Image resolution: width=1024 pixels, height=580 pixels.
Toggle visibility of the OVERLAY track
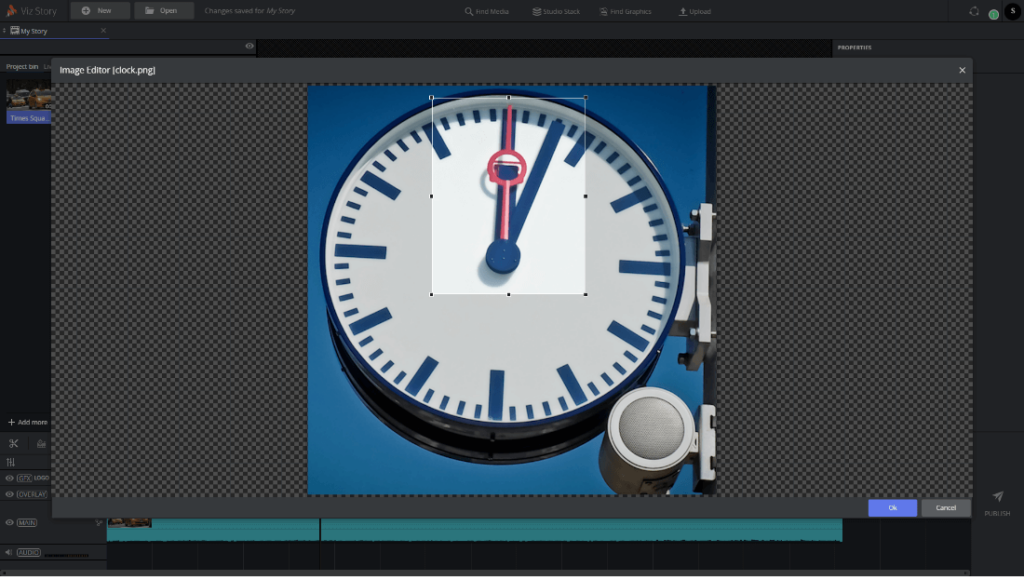coord(9,495)
